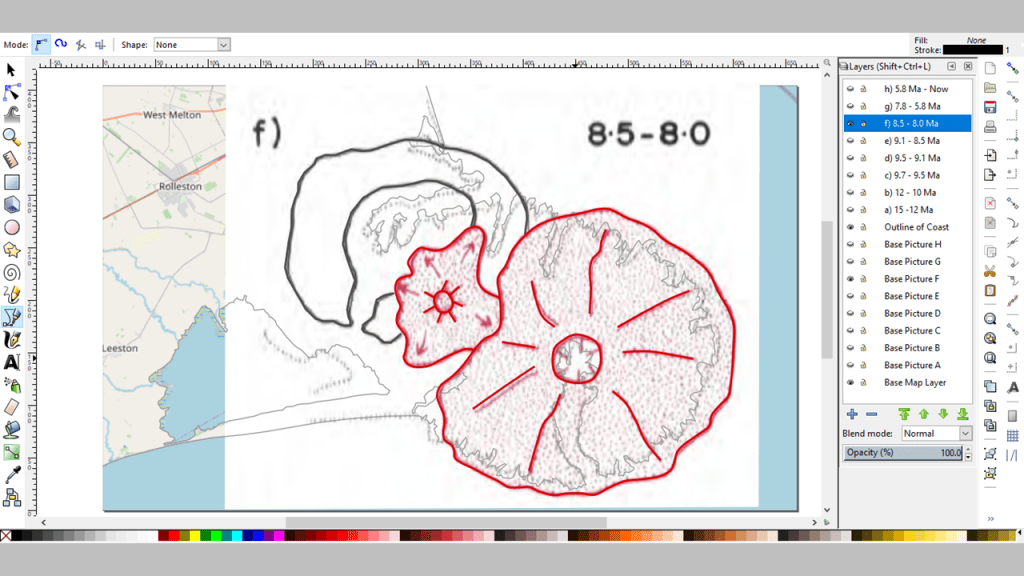Choose the Zoom tool in toolbox
The height and width of the screenshot is (576, 1024).
pyautogui.click(x=12, y=137)
